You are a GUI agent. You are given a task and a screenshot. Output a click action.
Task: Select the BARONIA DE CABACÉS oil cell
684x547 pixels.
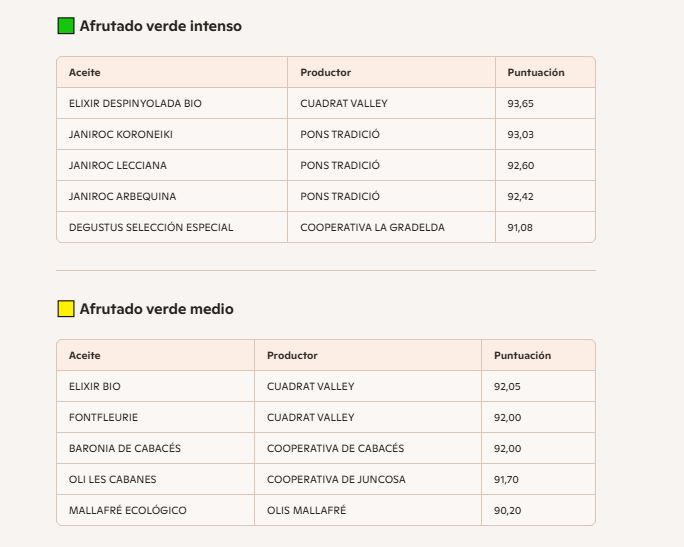tap(125, 449)
